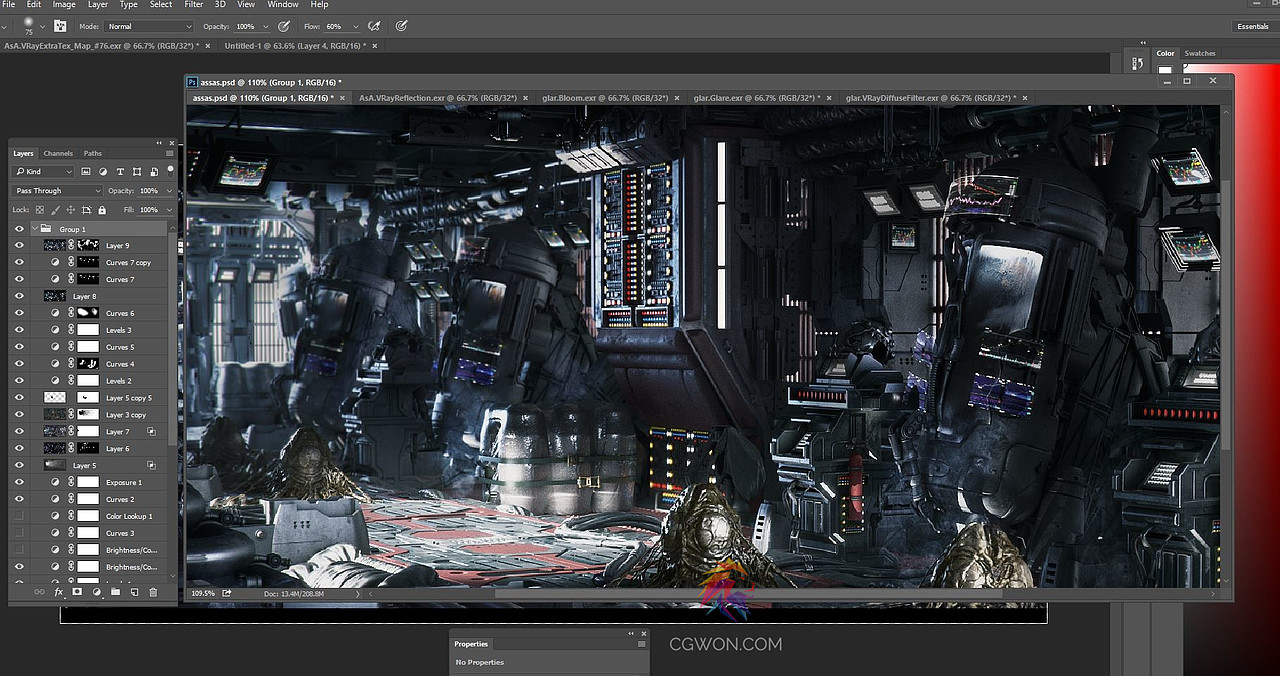Lock transparent pixels icon
The image size is (1280, 676).
[x=40, y=210]
